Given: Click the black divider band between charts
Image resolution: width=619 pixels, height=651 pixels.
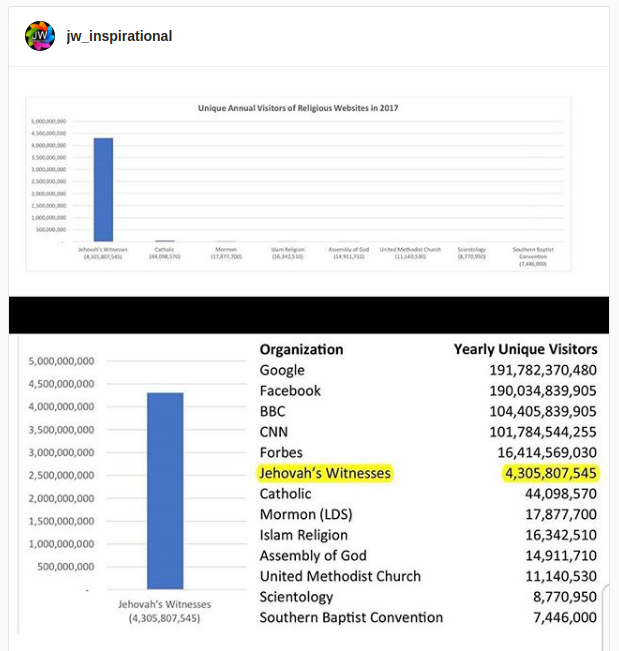Looking at the screenshot, I should (x=309, y=315).
